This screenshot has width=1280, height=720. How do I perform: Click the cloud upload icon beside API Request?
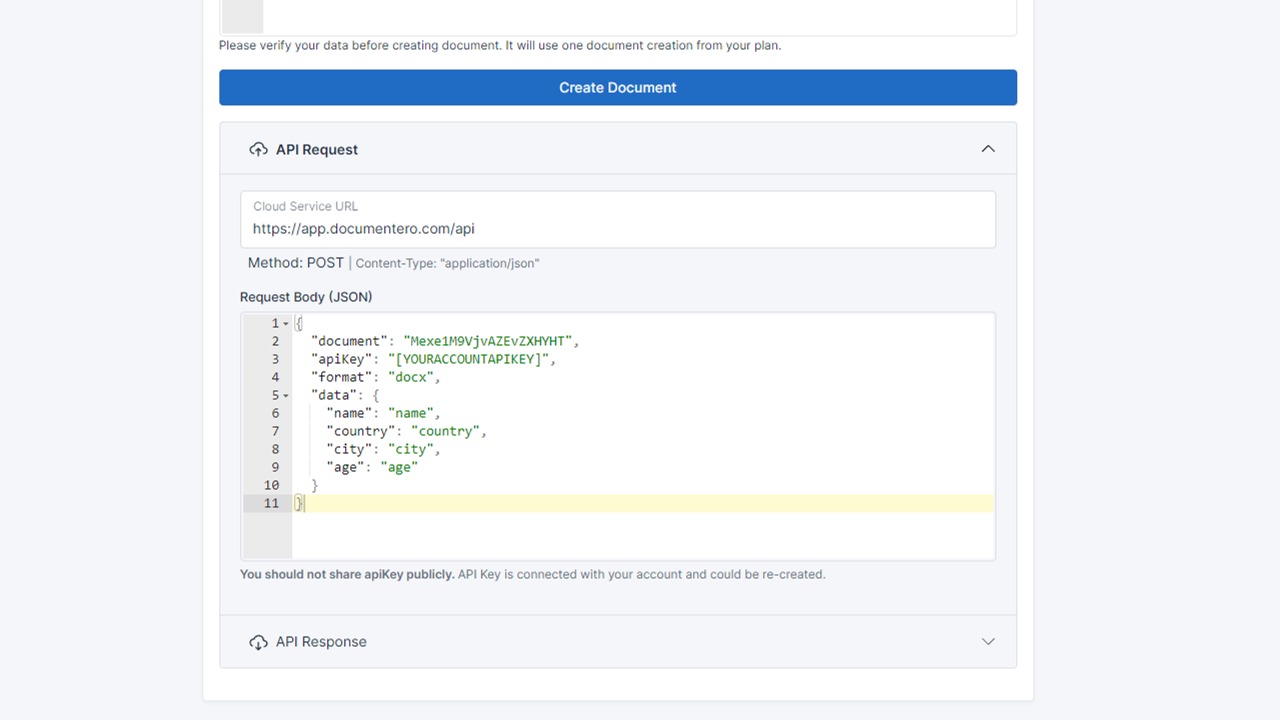point(258,149)
